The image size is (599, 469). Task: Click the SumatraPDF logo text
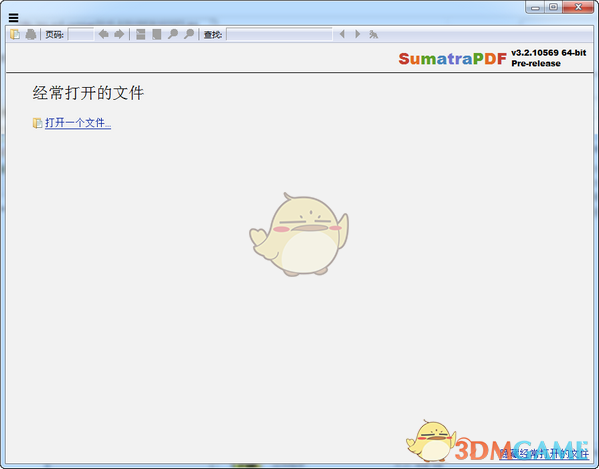pos(453,59)
